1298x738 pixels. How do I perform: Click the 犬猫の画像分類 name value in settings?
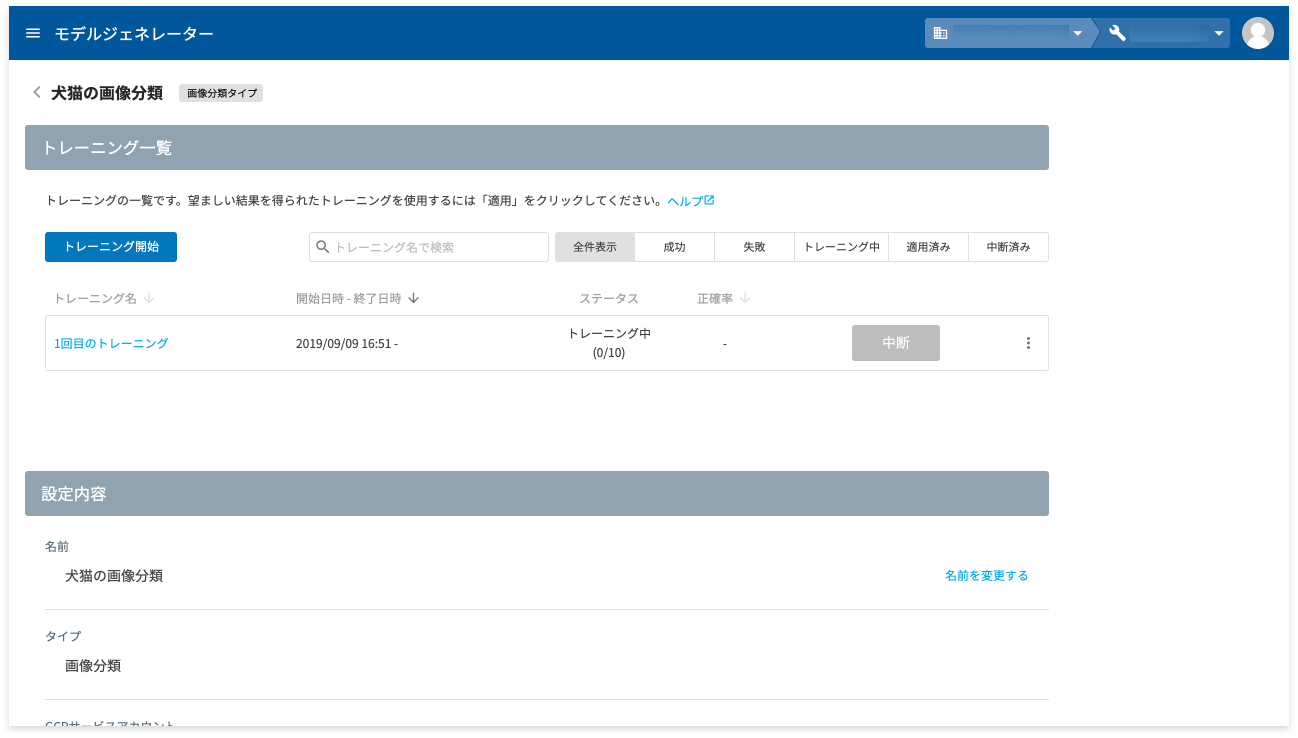[114, 575]
